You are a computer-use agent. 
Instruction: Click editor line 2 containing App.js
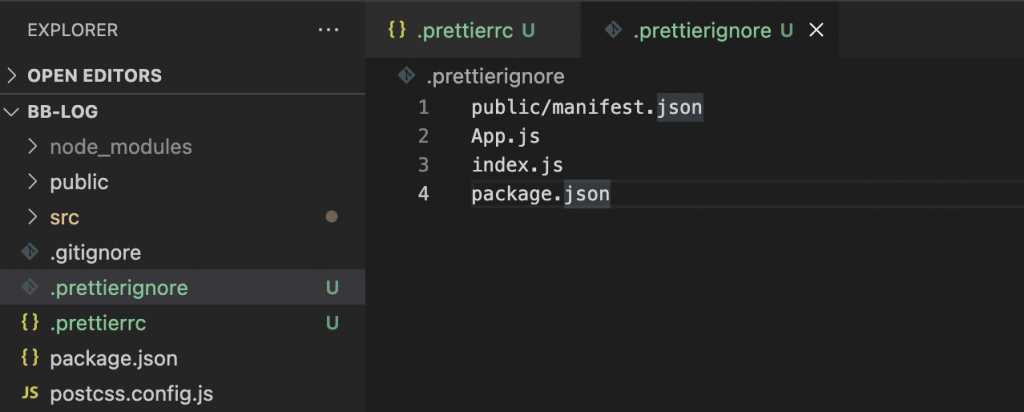click(x=505, y=136)
